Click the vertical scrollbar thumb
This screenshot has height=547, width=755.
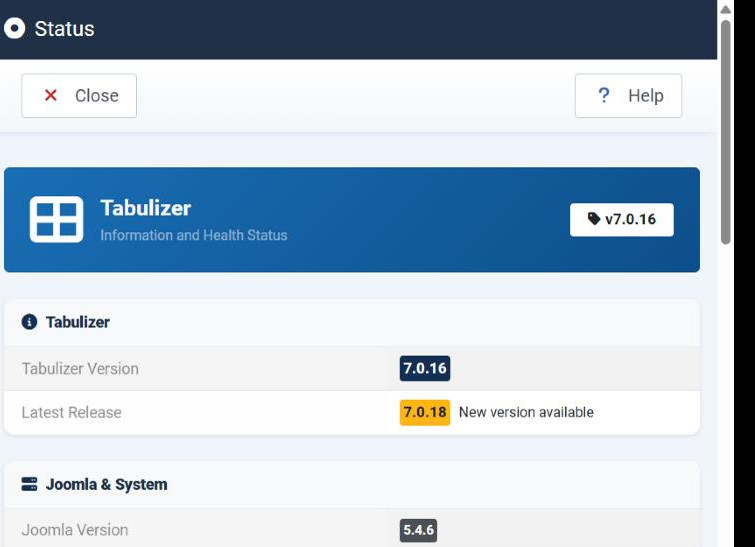coord(726,131)
